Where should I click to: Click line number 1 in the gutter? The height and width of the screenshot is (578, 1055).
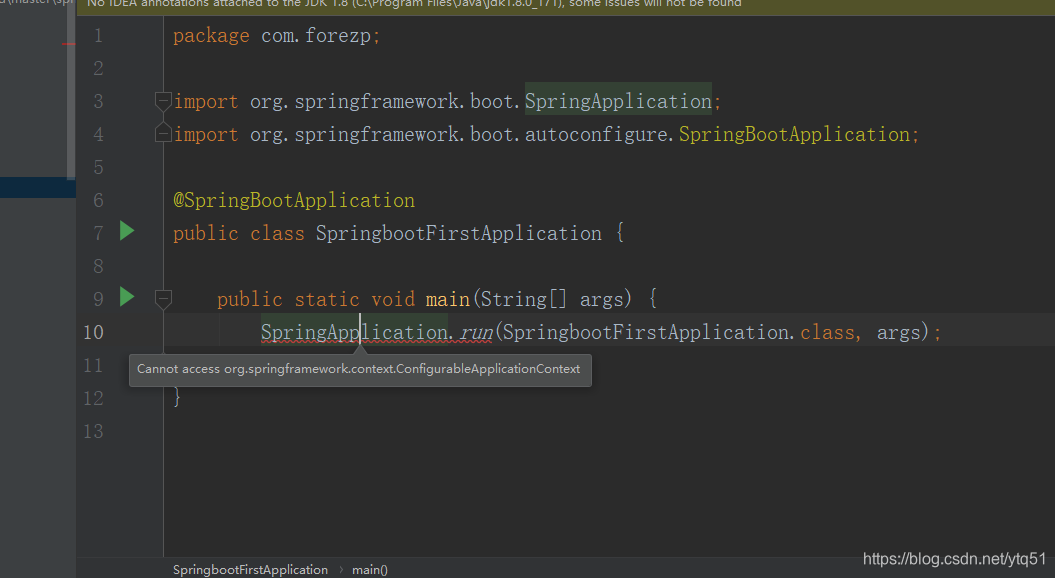click(x=97, y=35)
